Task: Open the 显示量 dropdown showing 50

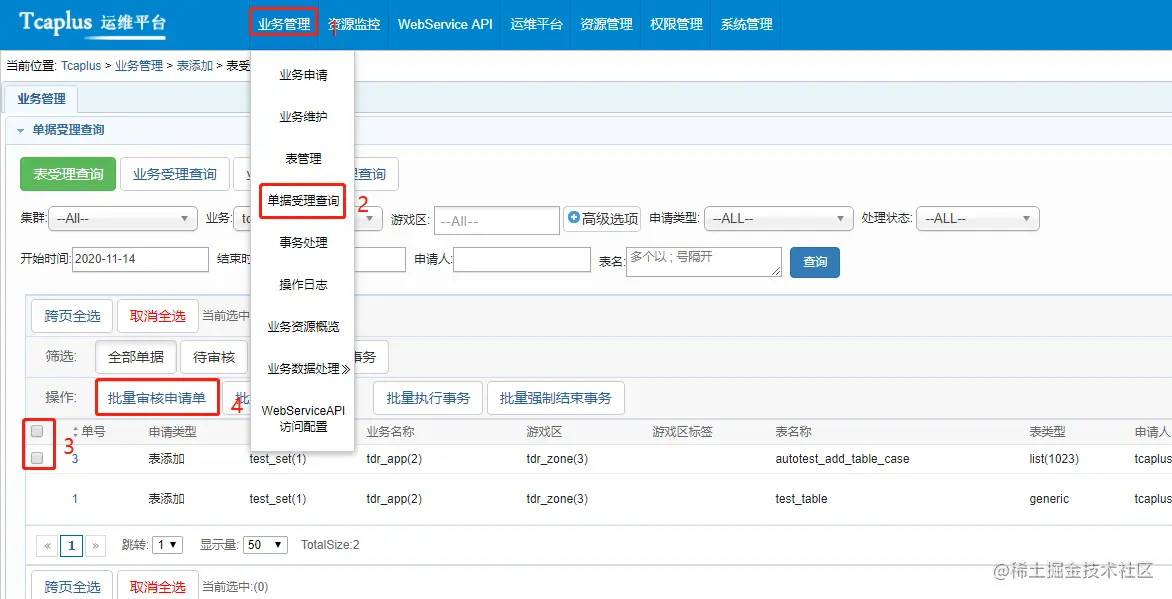Action: (265, 544)
